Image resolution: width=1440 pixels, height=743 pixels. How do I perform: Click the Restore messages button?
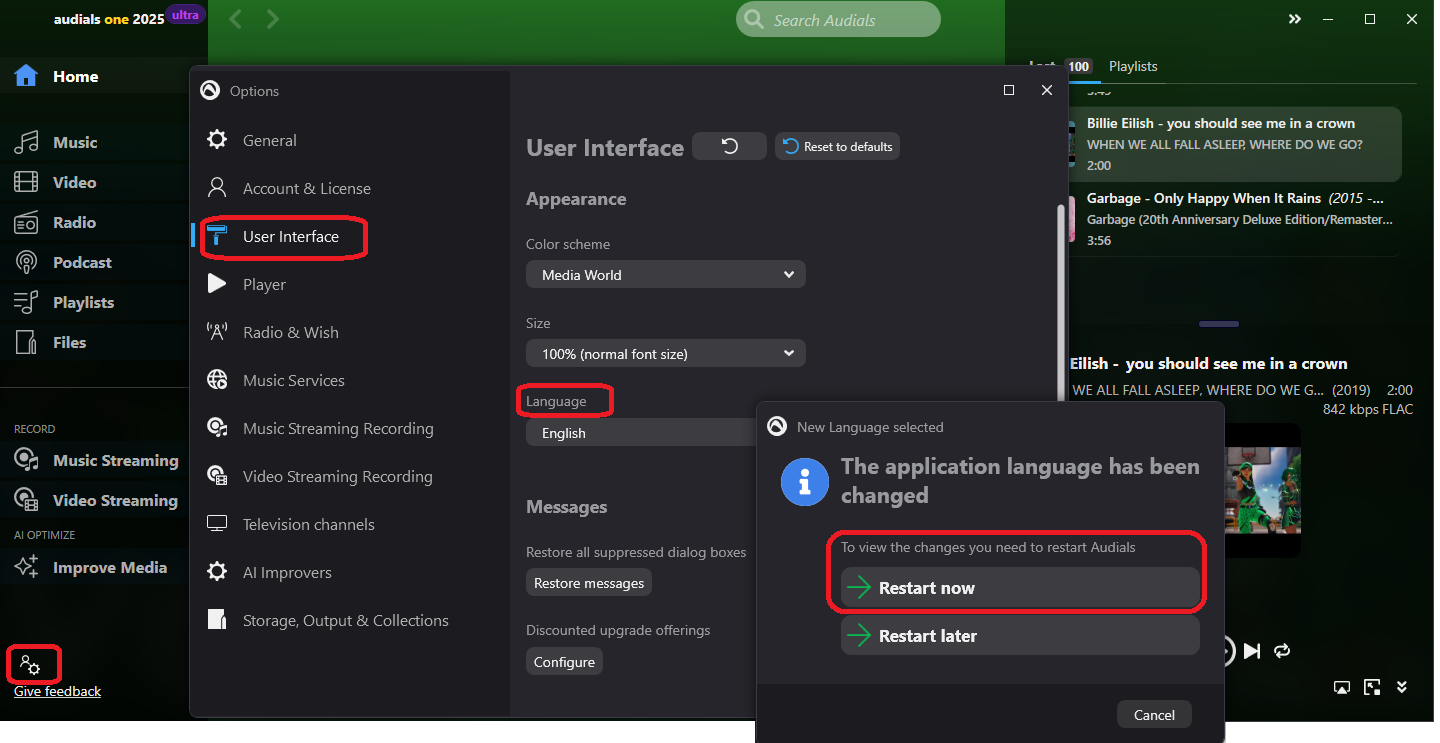(x=588, y=582)
